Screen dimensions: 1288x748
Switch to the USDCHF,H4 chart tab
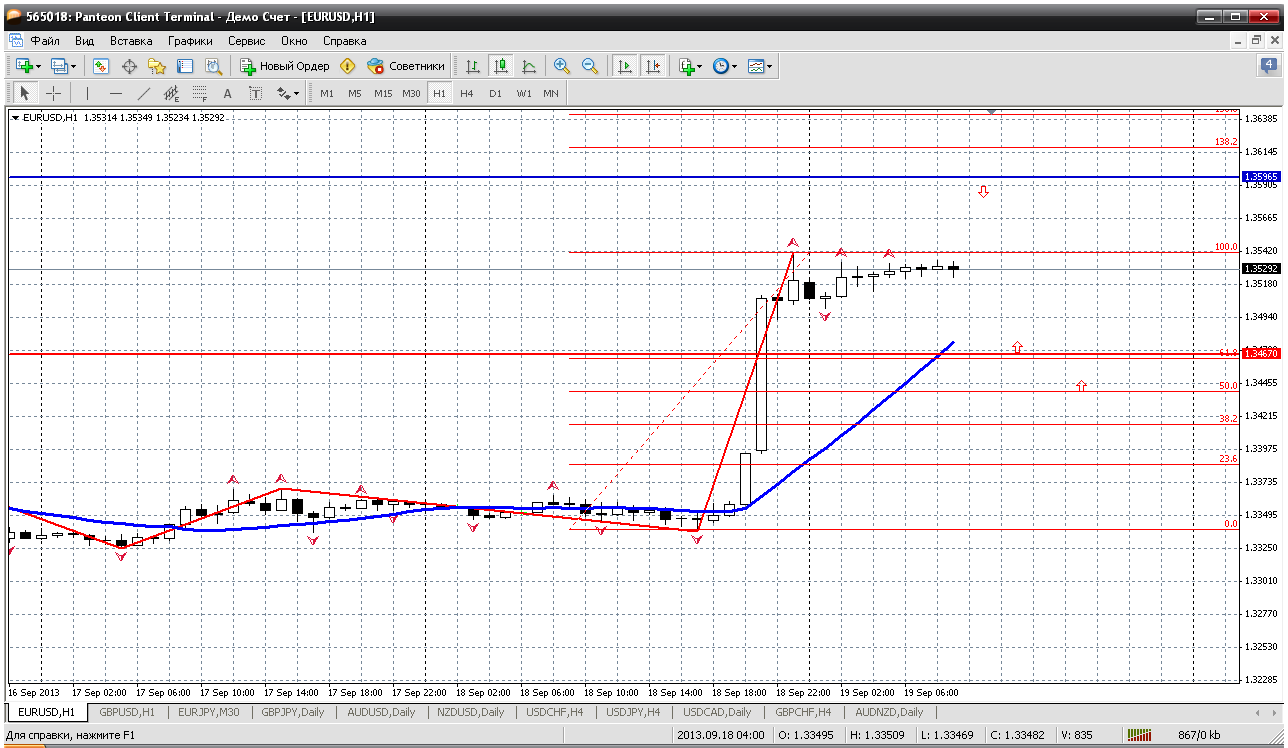pyautogui.click(x=554, y=712)
